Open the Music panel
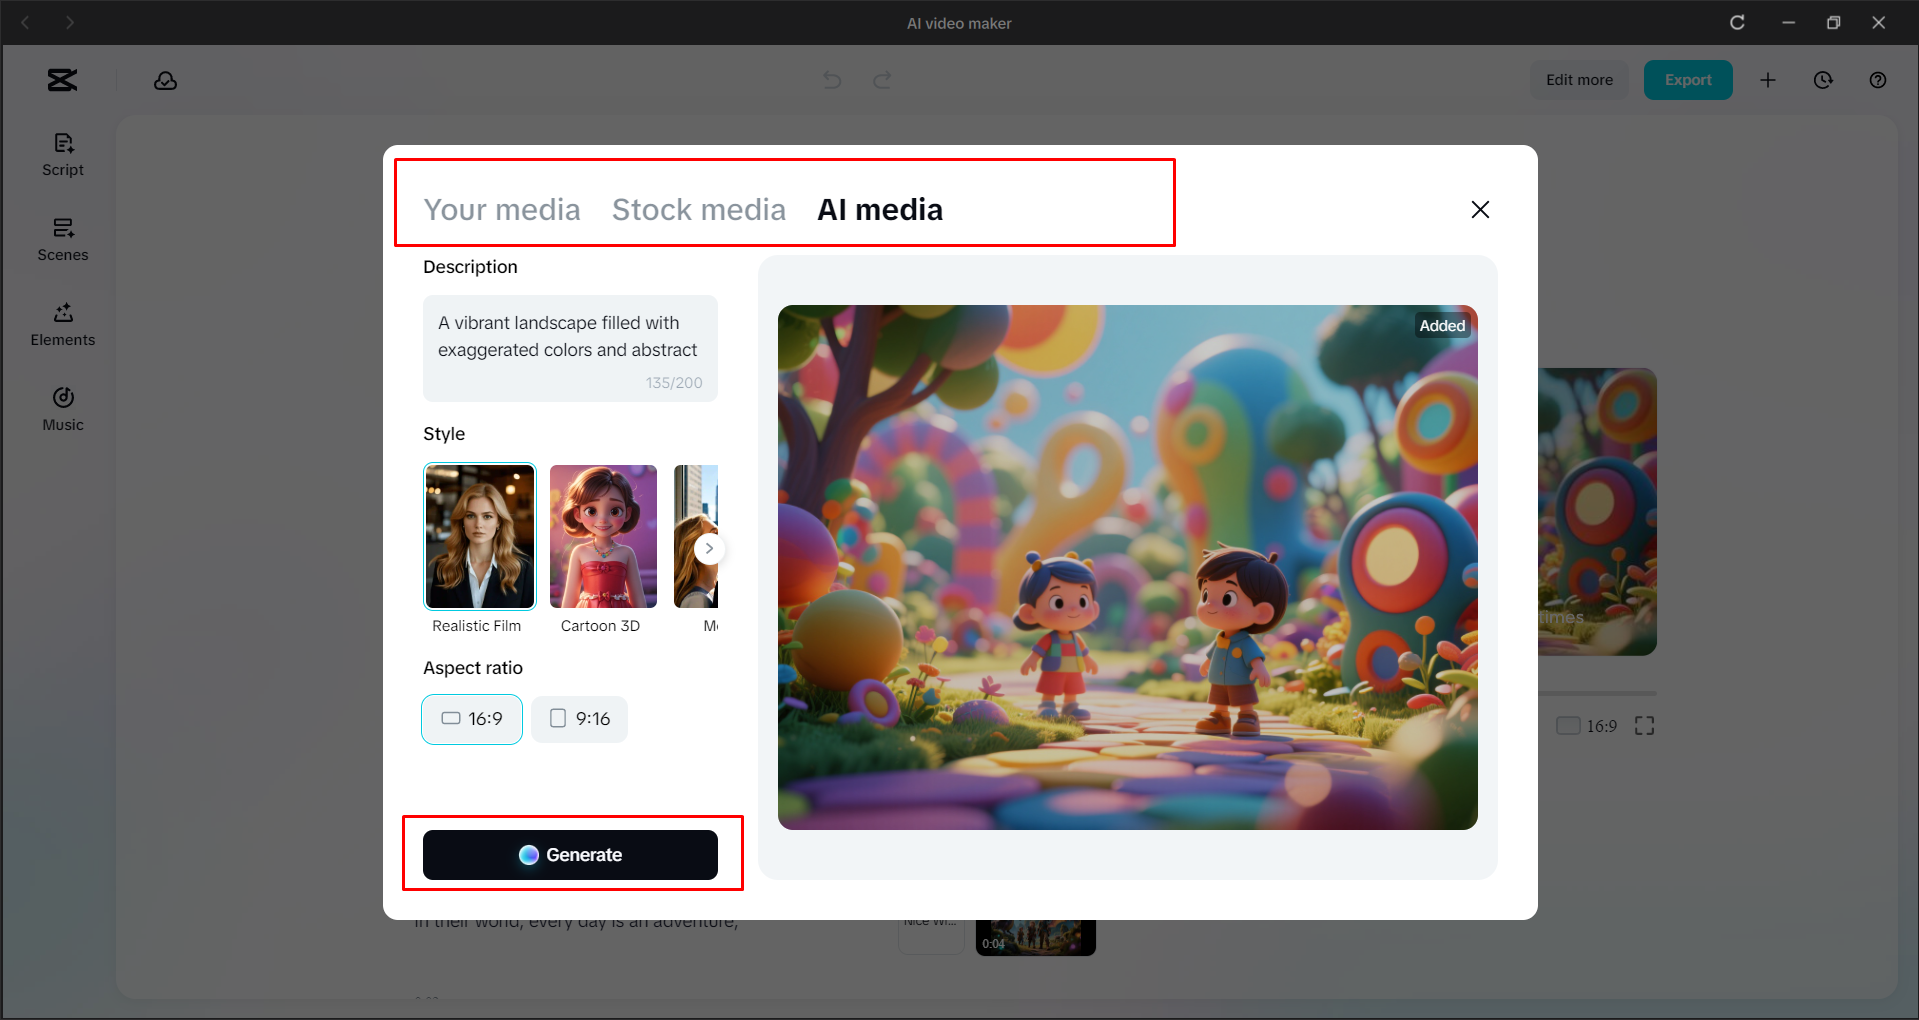The width and height of the screenshot is (1919, 1020). pyautogui.click(x=62, y=408)
